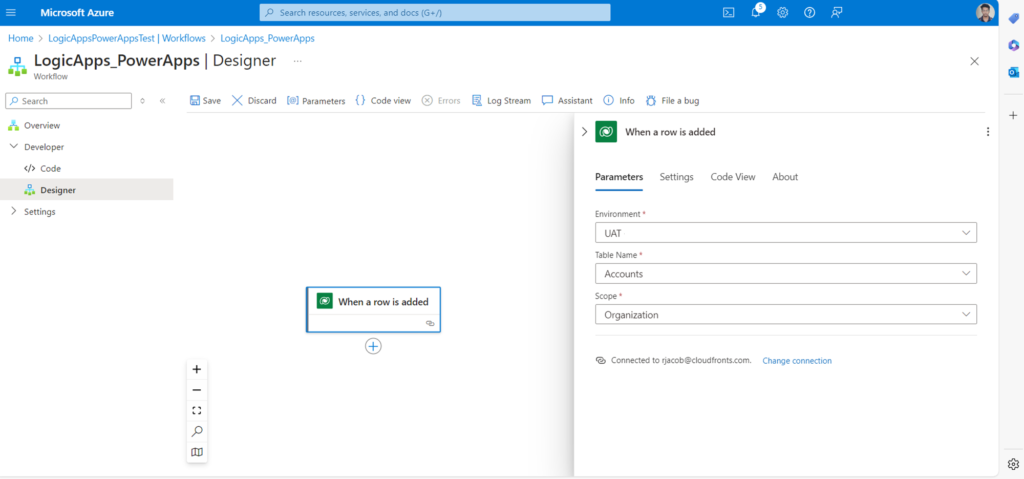
Task: Switch to Code view from the toolbar
Action: click(383, 101)
